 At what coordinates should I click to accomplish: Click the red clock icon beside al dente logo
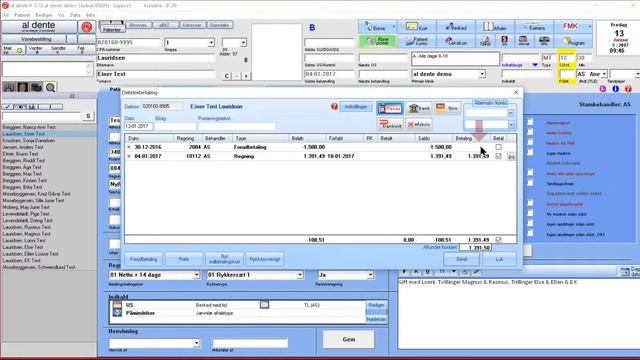coord(87,27)
